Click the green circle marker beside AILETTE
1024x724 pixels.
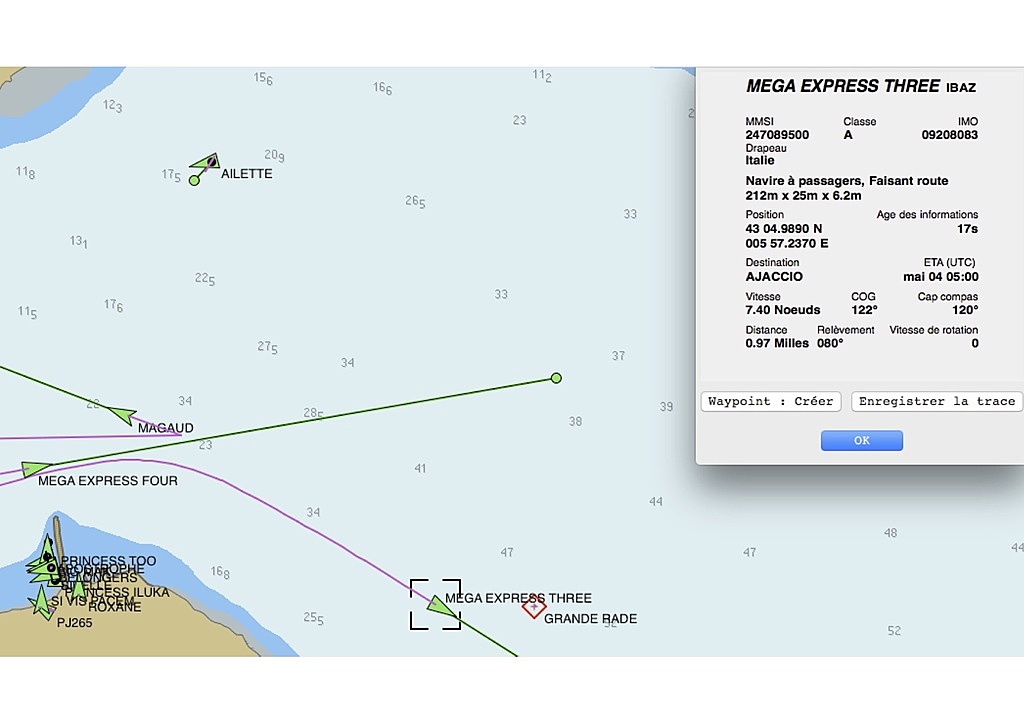[194, 180]
